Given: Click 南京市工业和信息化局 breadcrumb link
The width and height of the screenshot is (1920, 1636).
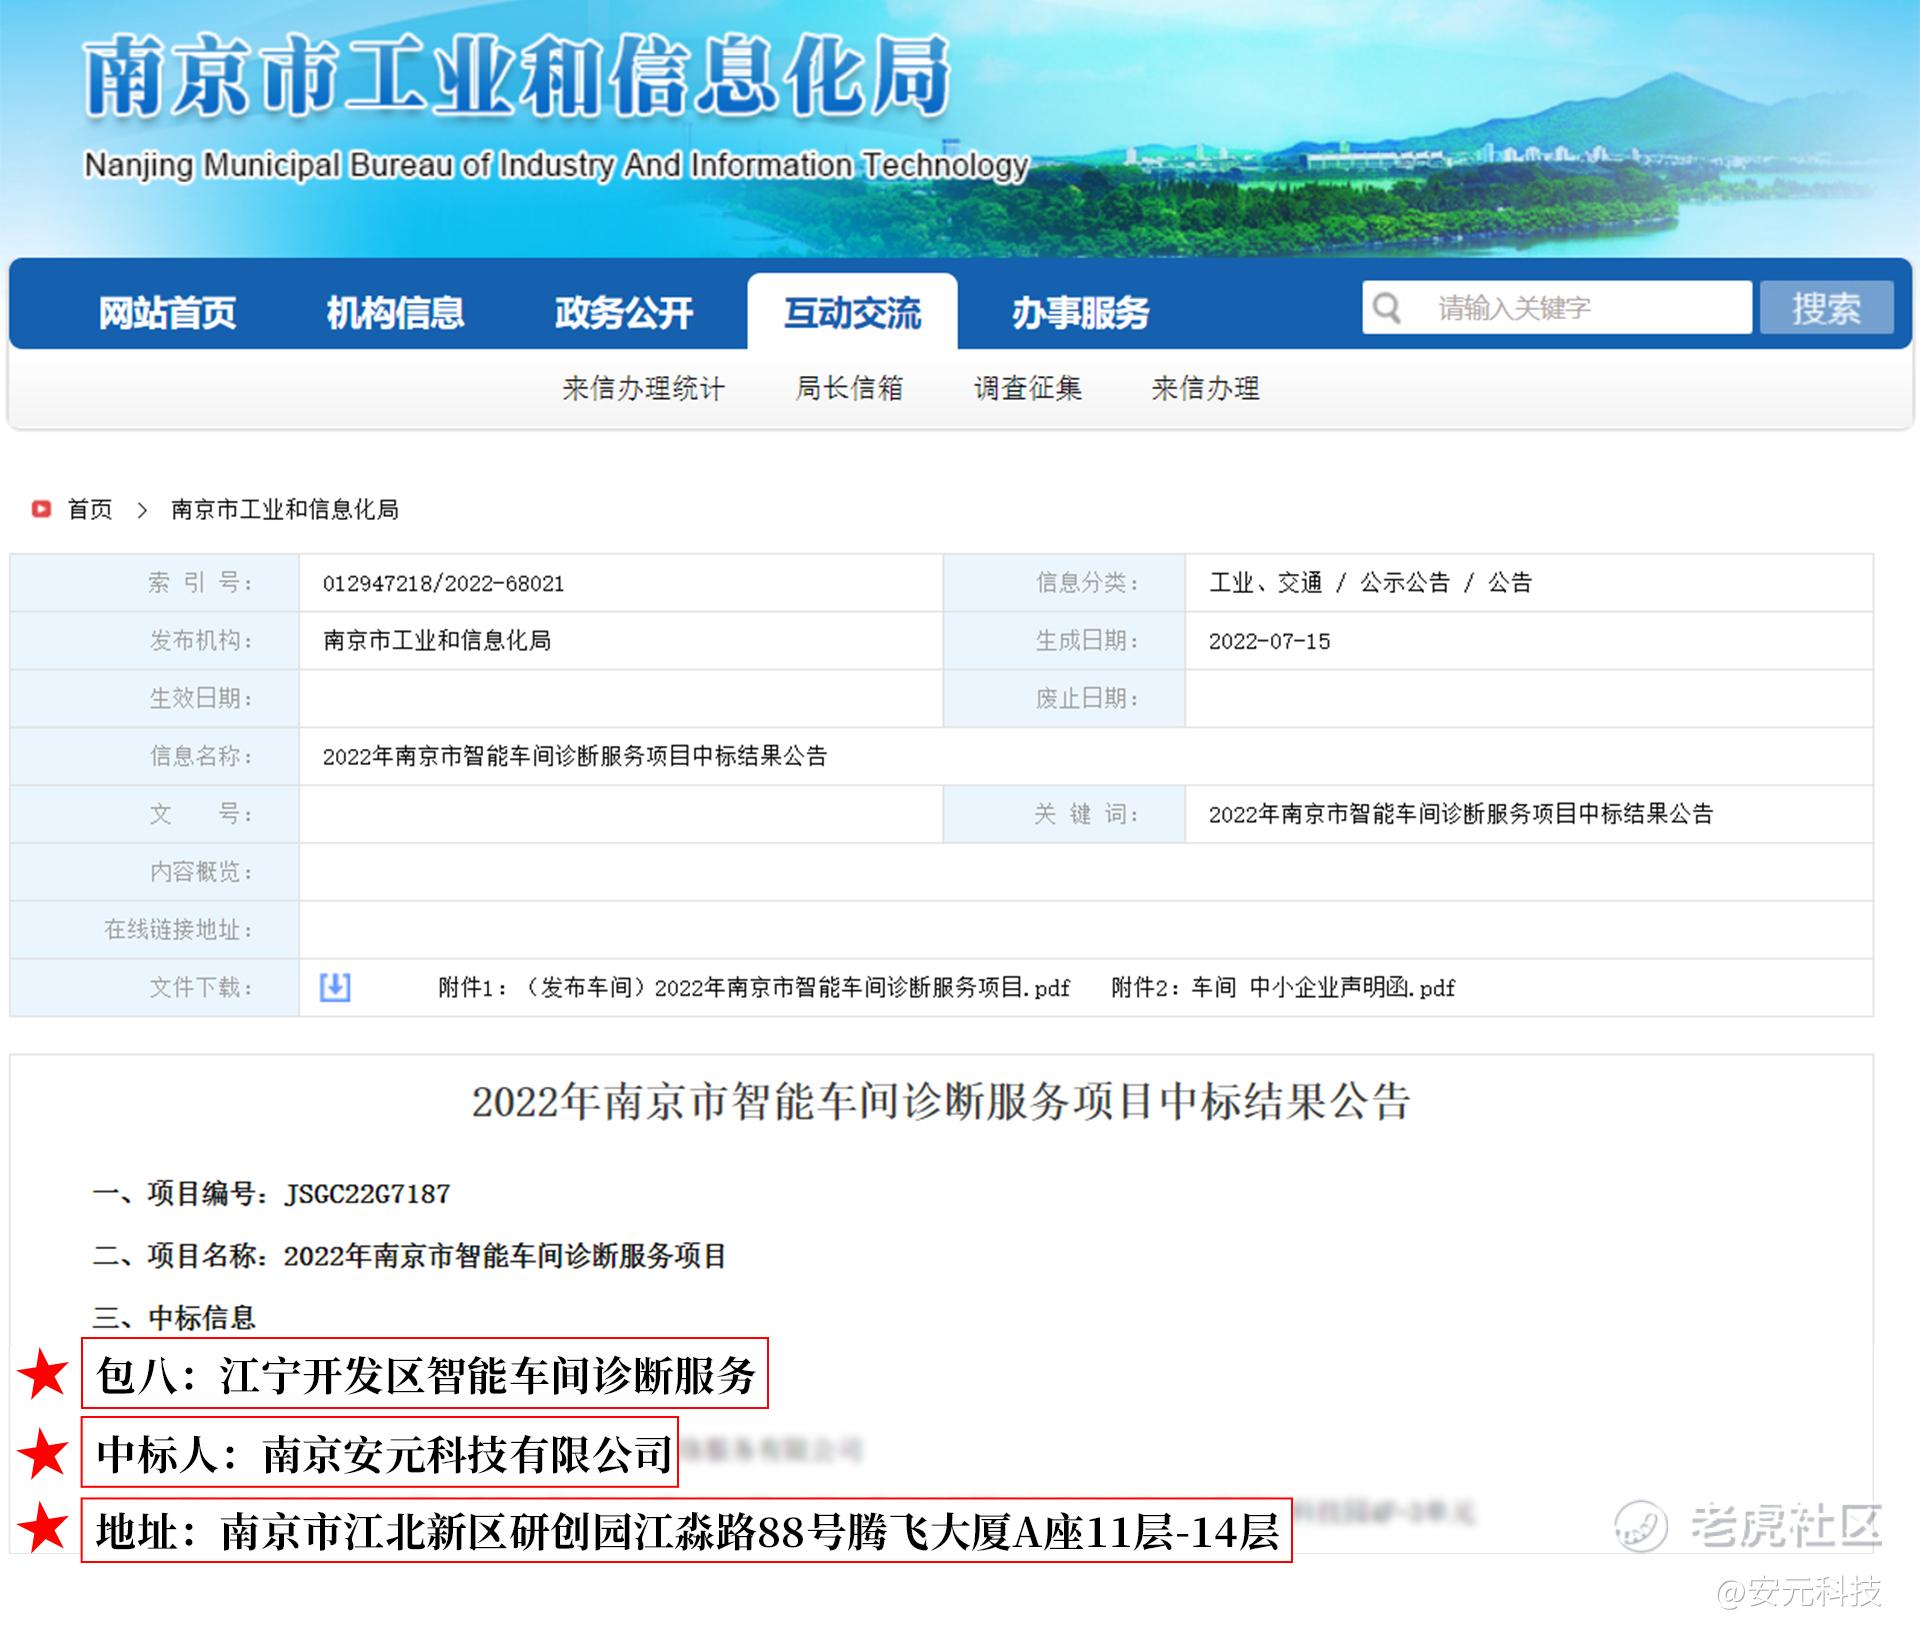Looking at the screenshot, I should pos(285,509).
